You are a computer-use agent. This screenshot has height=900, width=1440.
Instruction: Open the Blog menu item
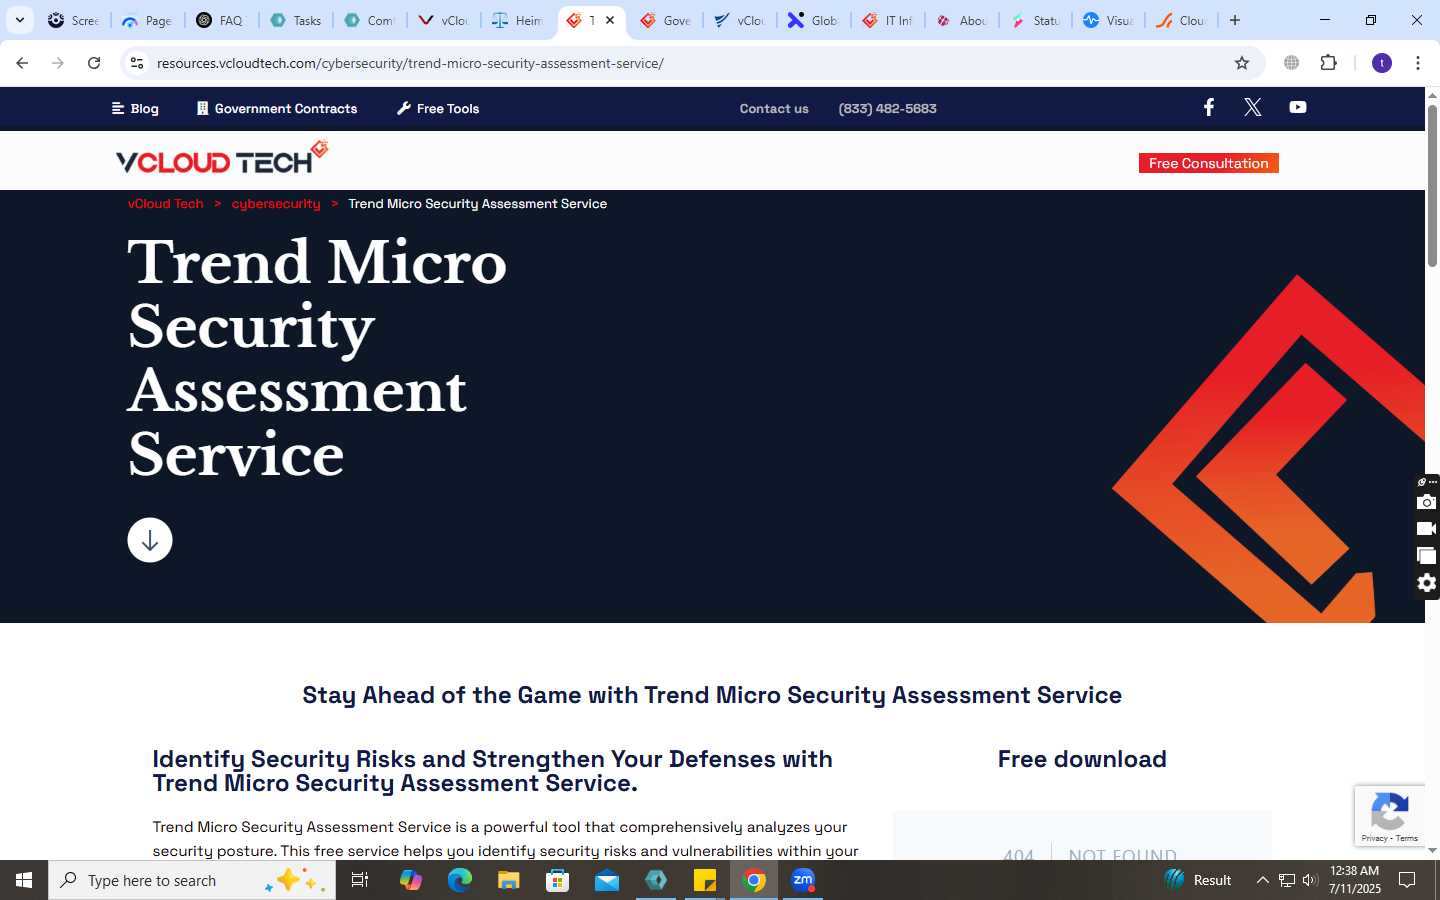point(135,109)
